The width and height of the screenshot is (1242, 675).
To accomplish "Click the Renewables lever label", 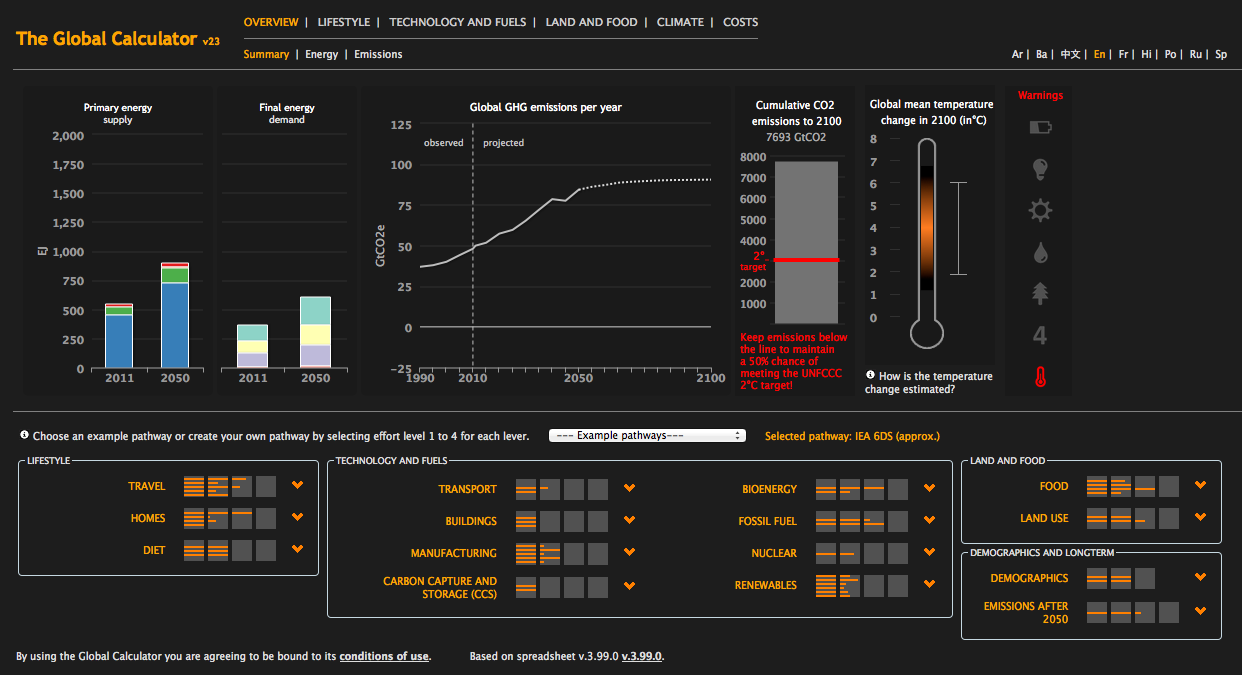I will pos(766,585).
